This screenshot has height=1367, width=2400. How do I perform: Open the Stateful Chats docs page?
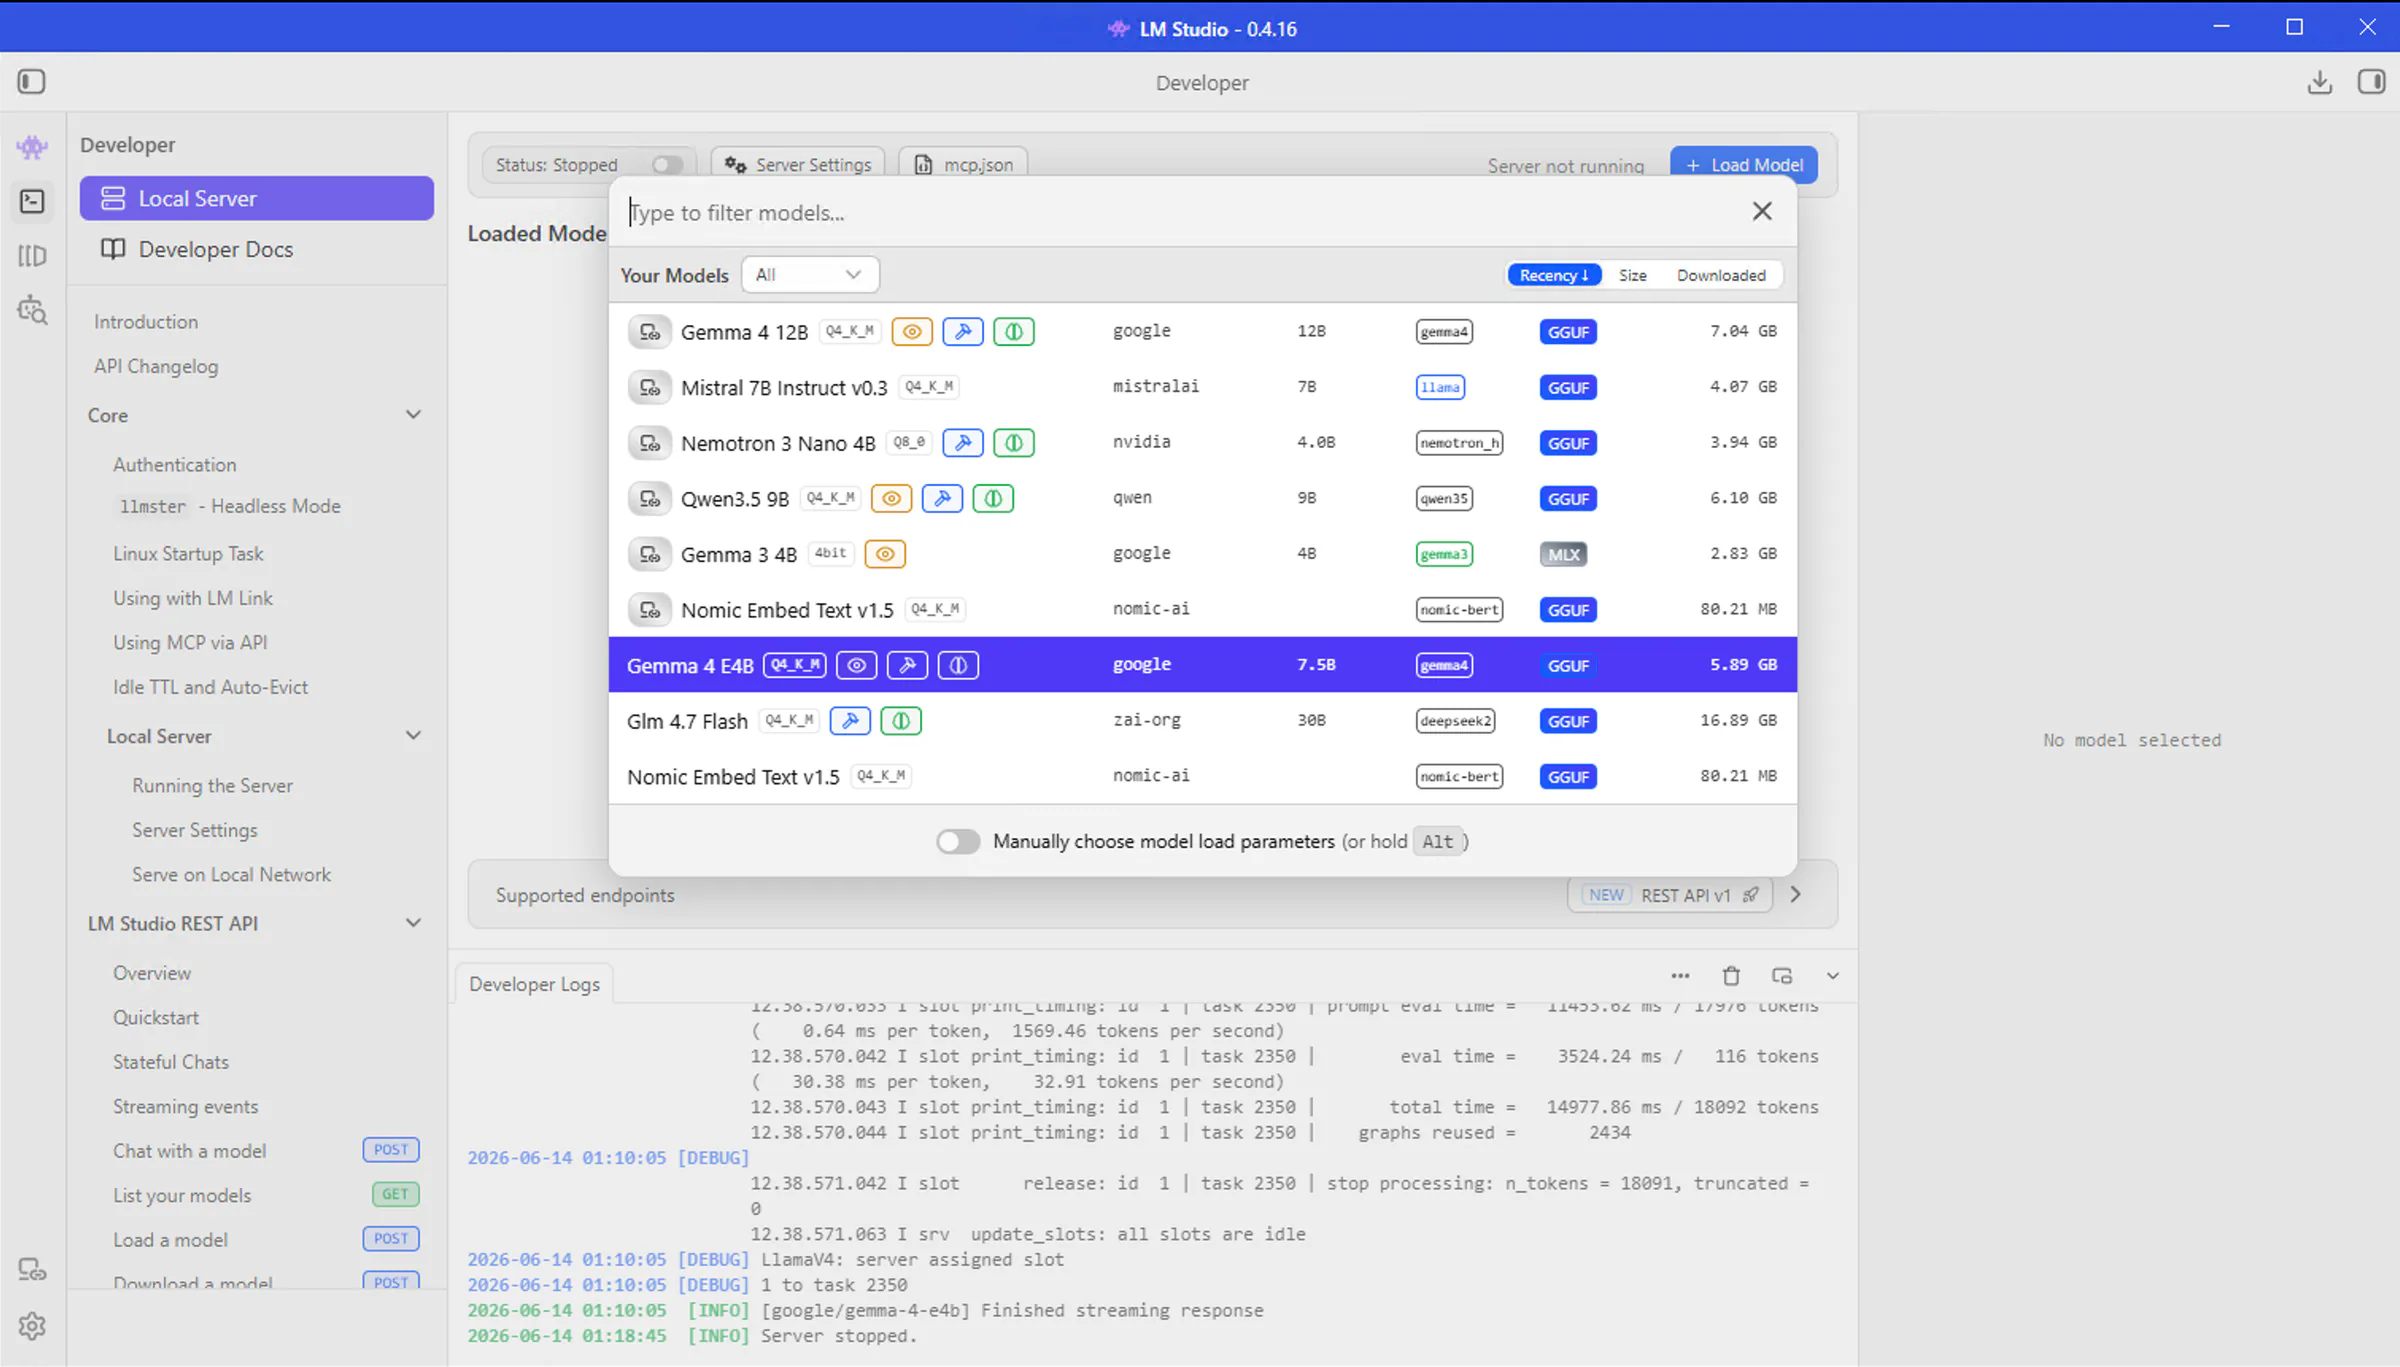tap(171, 1062)
